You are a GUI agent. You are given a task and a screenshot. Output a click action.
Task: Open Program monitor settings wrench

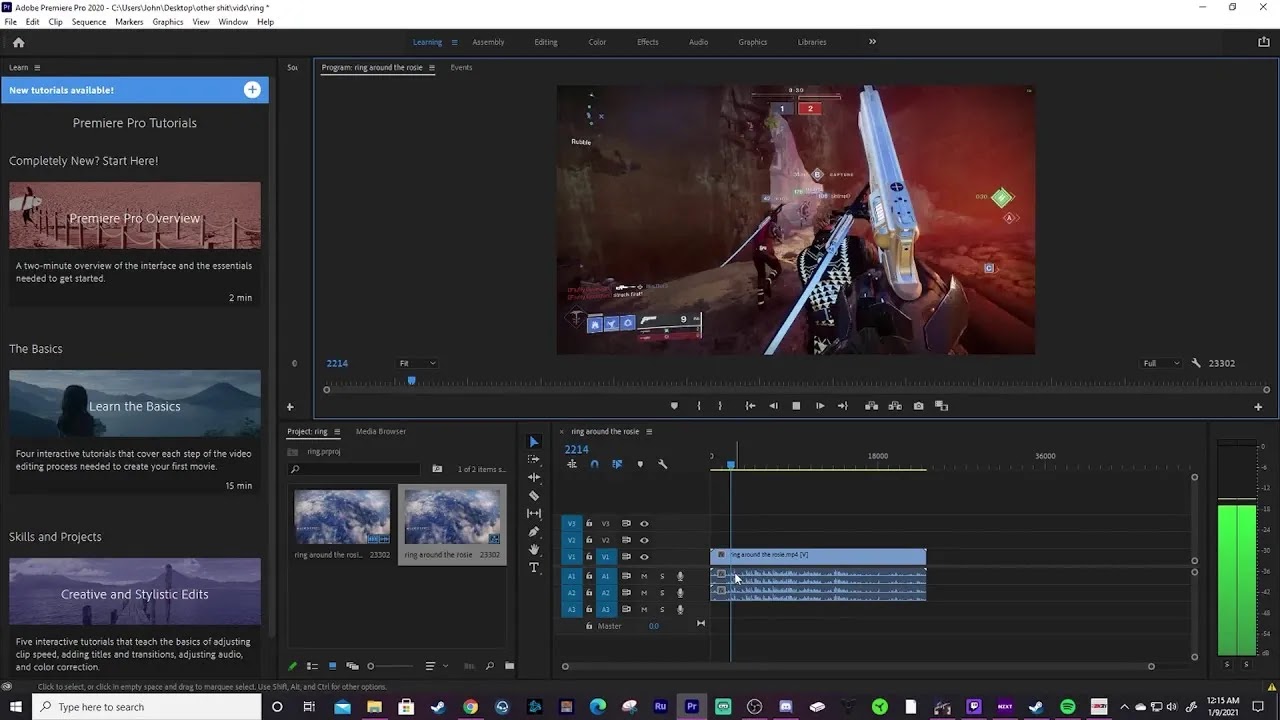tap(1196, 363)
